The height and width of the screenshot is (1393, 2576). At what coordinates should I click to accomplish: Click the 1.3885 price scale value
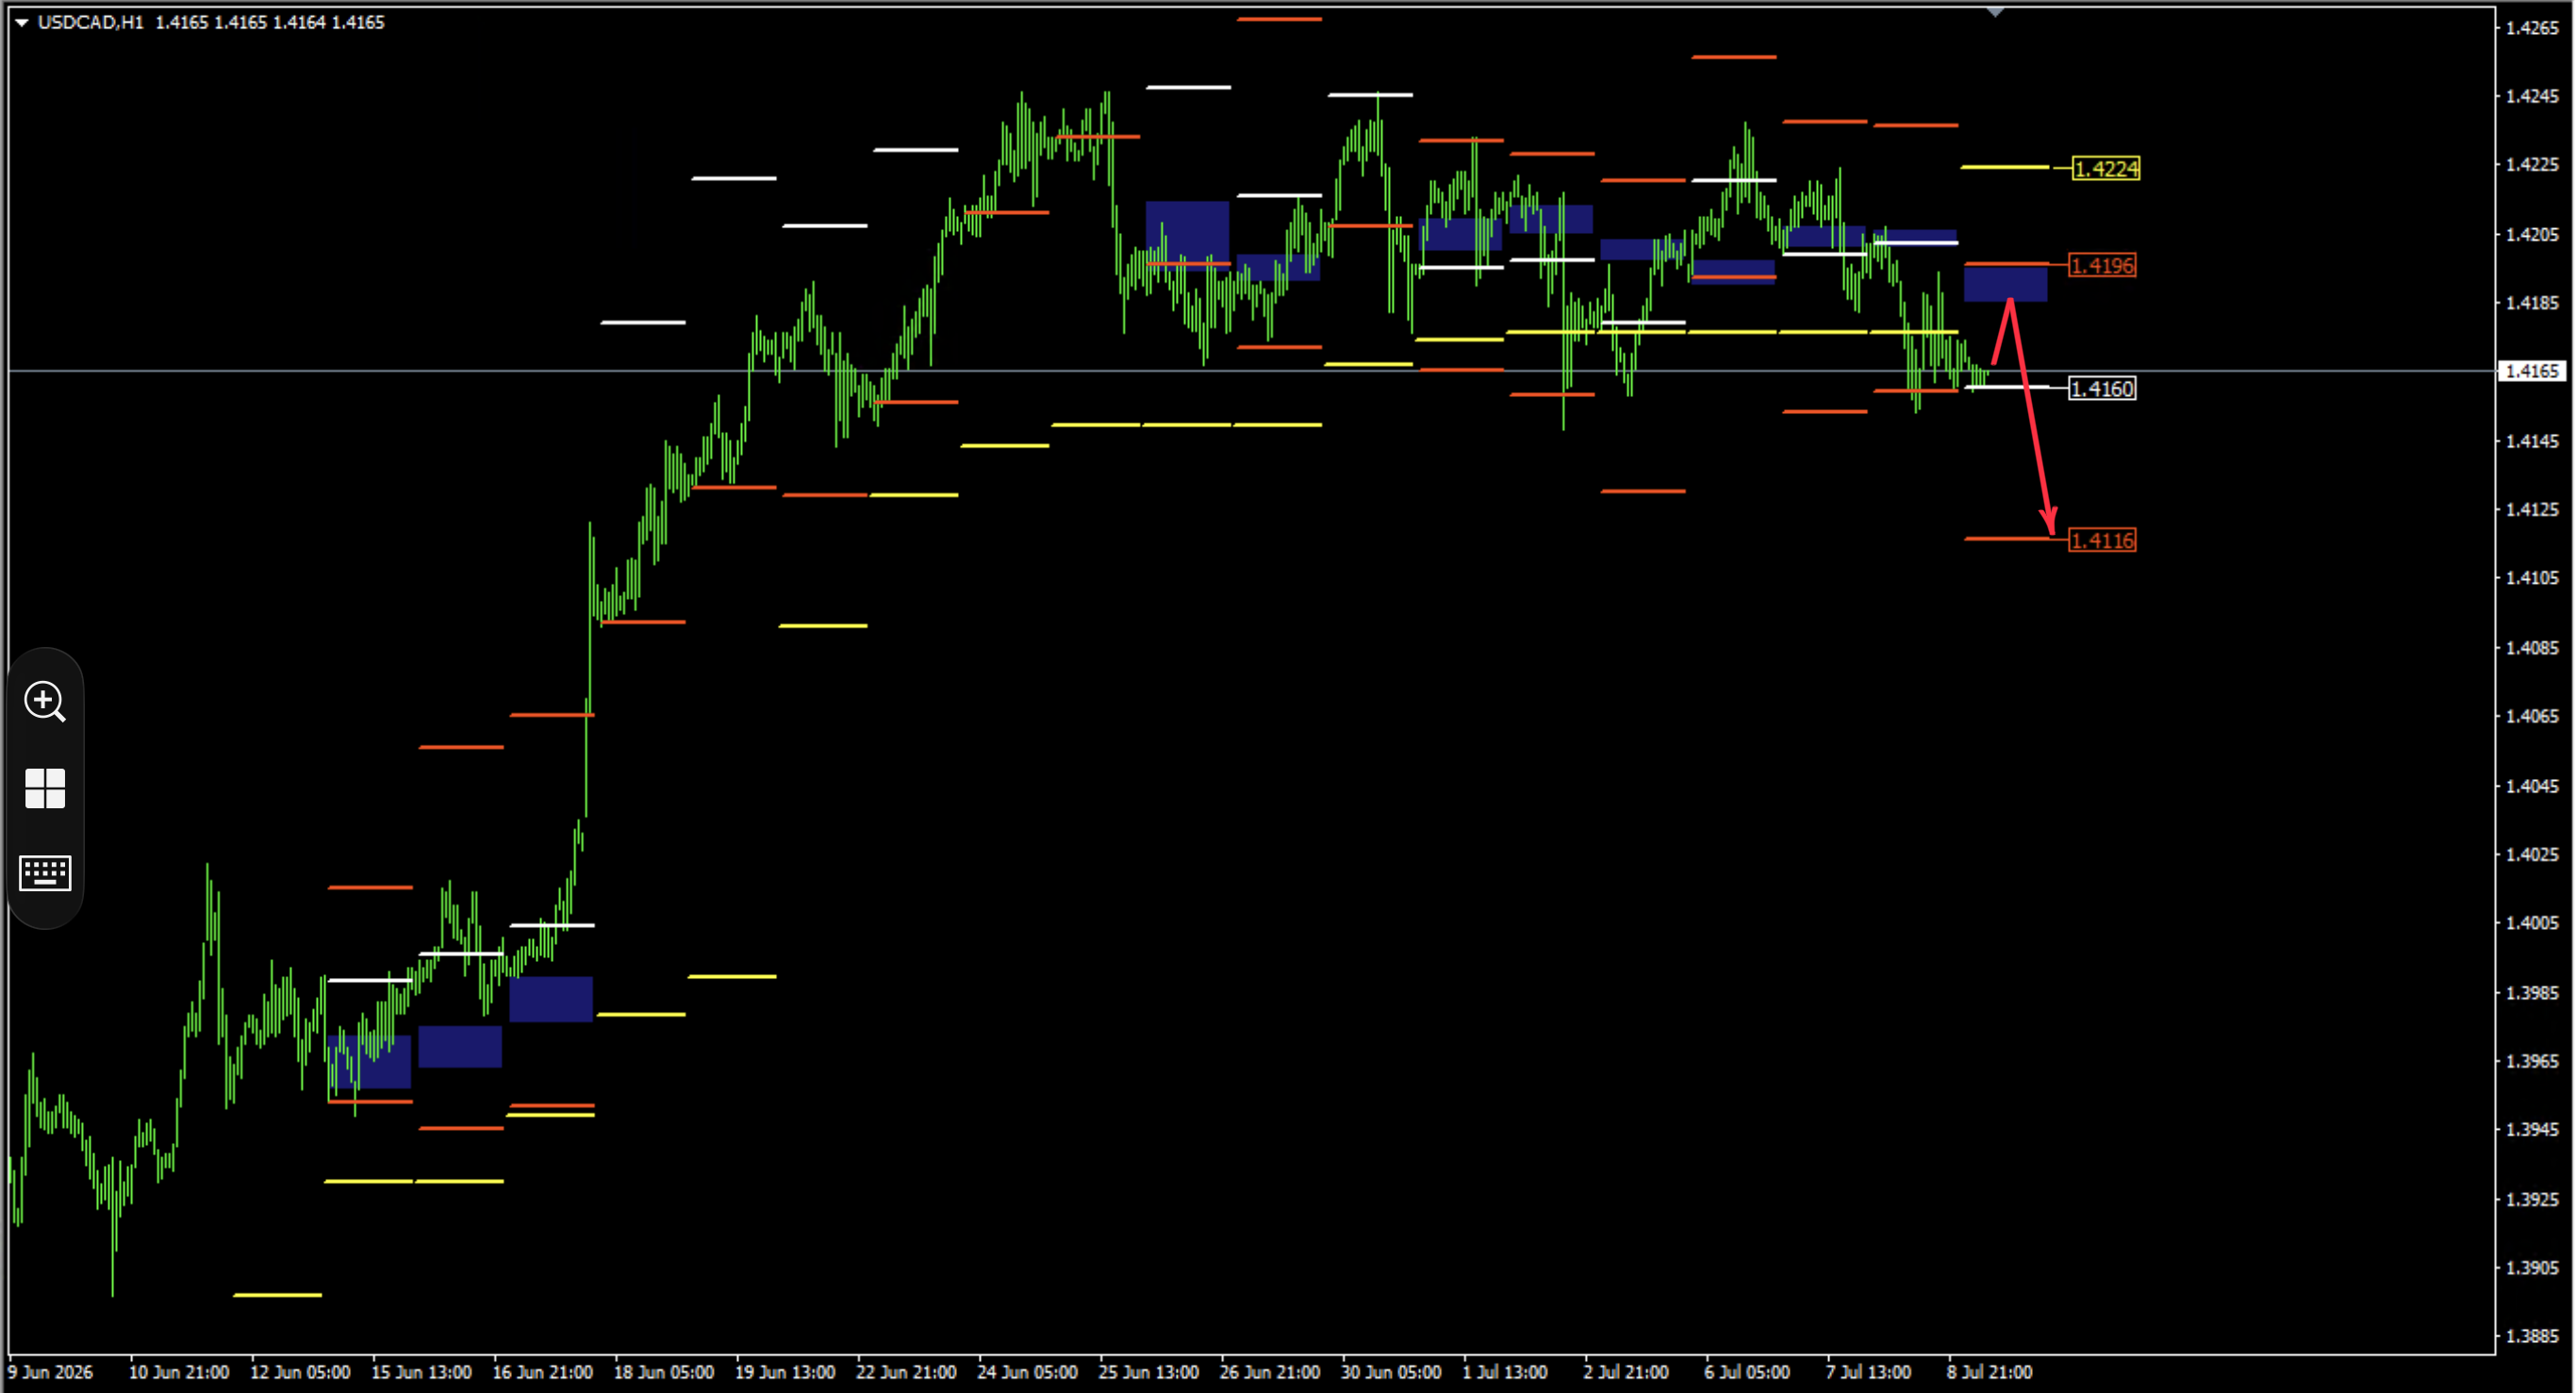(x=2532, y=1336)
